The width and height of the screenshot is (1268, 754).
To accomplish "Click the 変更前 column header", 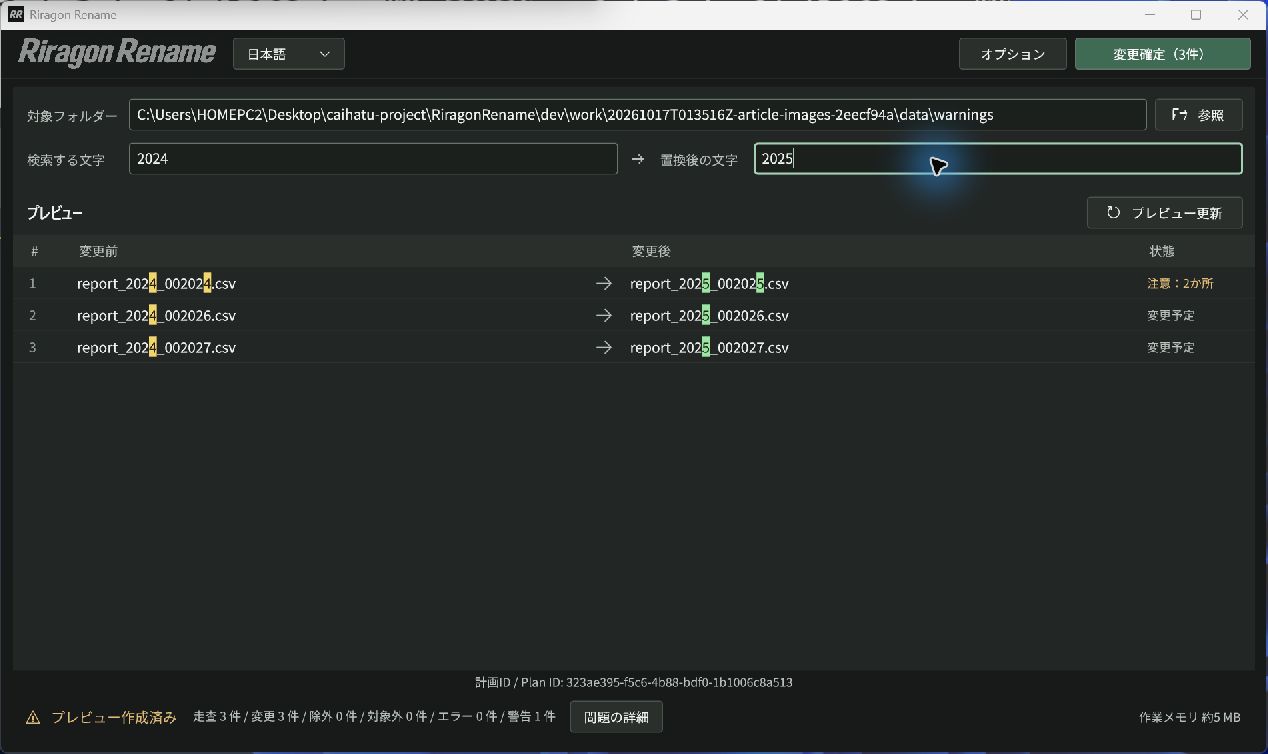I will pos(98,252).
